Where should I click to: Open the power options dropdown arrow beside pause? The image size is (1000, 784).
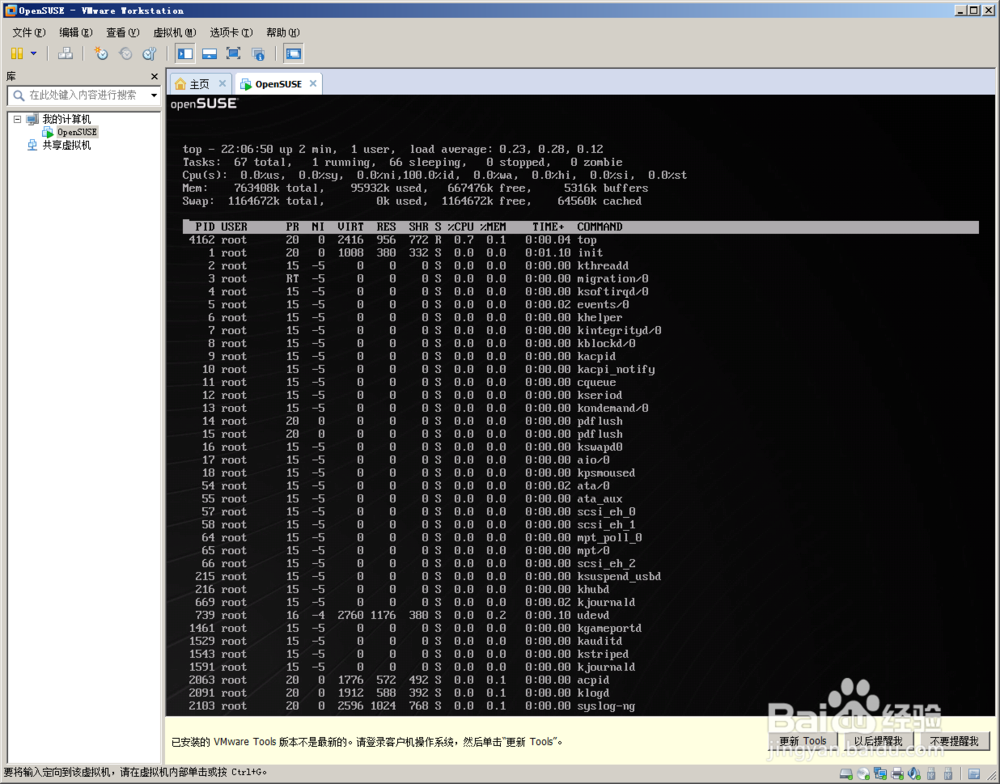click(x=34, y=54)
